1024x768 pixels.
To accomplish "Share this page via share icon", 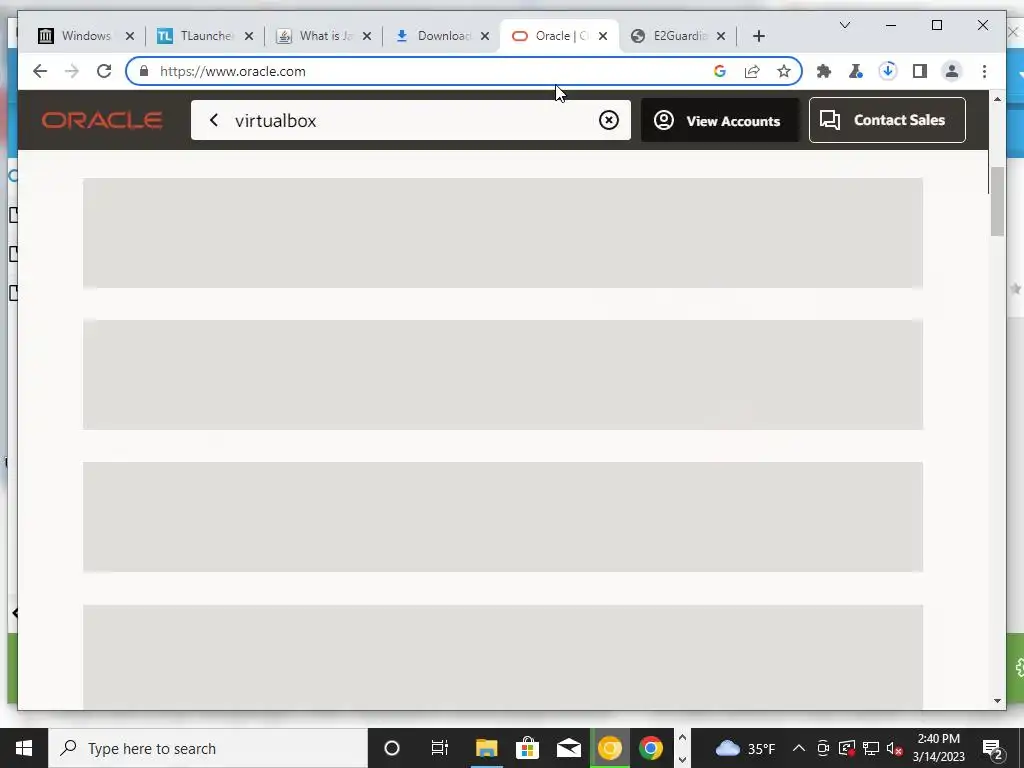I will pos(752,71).
